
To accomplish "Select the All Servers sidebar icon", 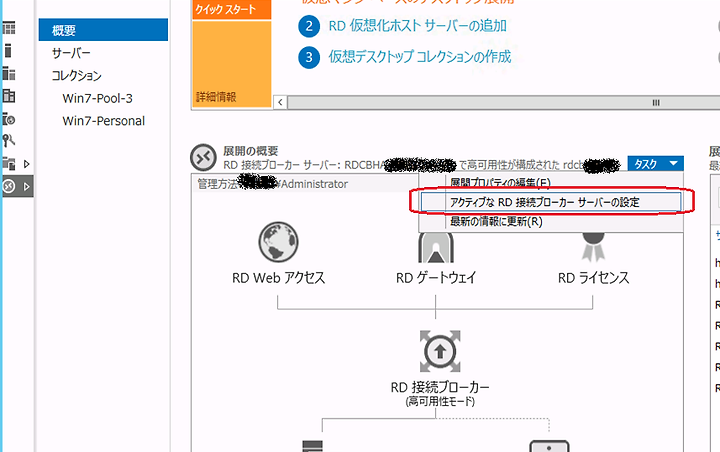I will pyautogui.click(x=9, y=73).
